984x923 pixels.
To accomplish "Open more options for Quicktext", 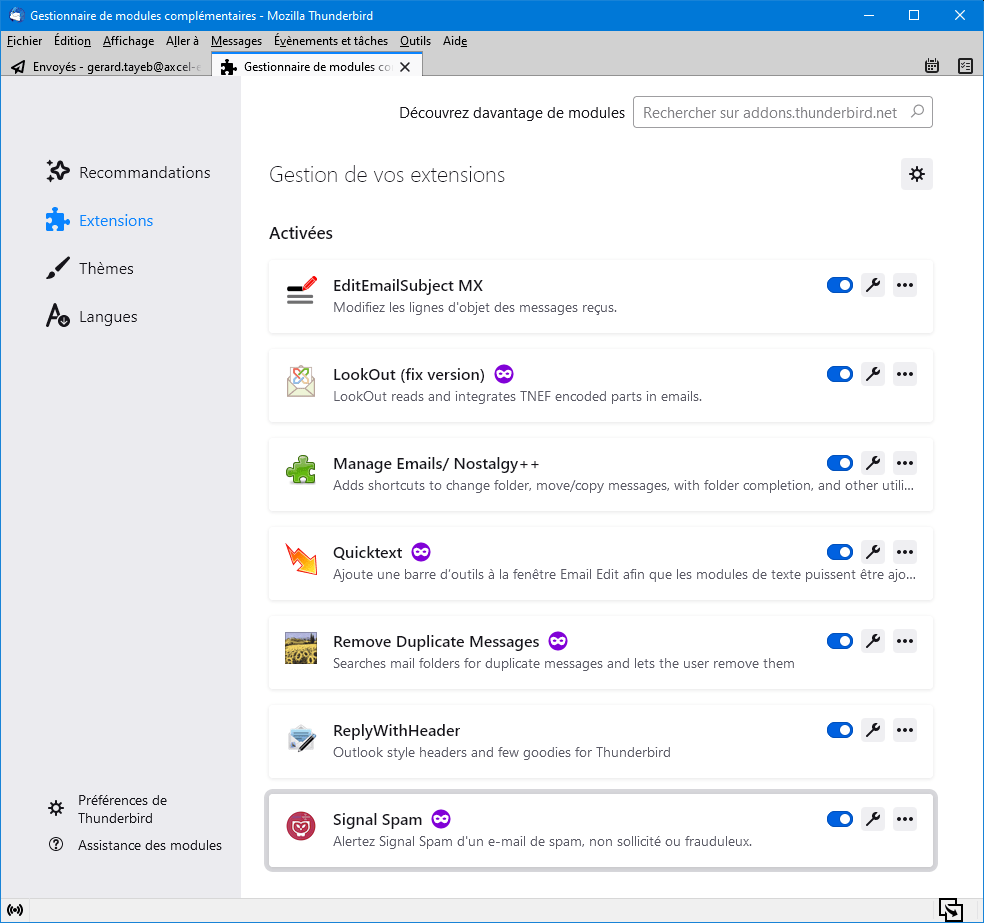I will 905,552.
